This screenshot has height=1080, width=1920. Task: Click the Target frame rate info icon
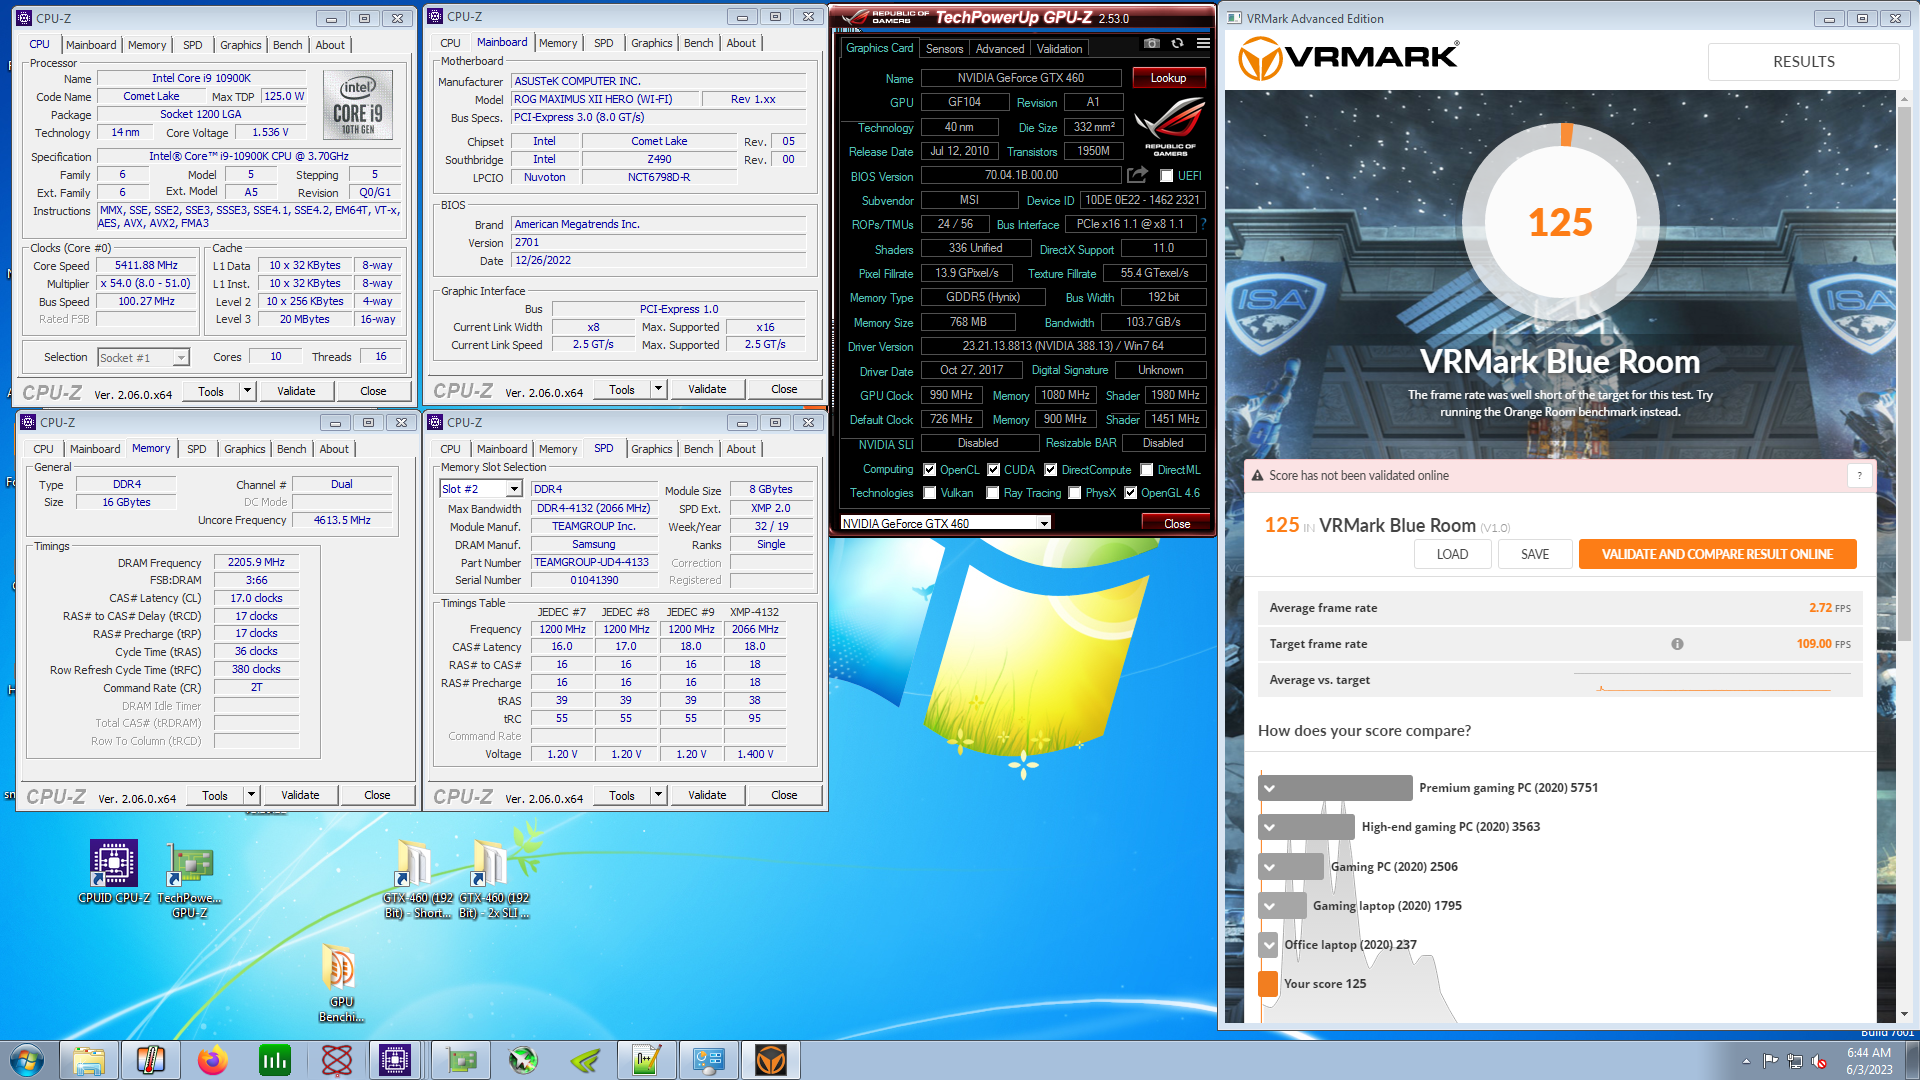click(1677, 644)
